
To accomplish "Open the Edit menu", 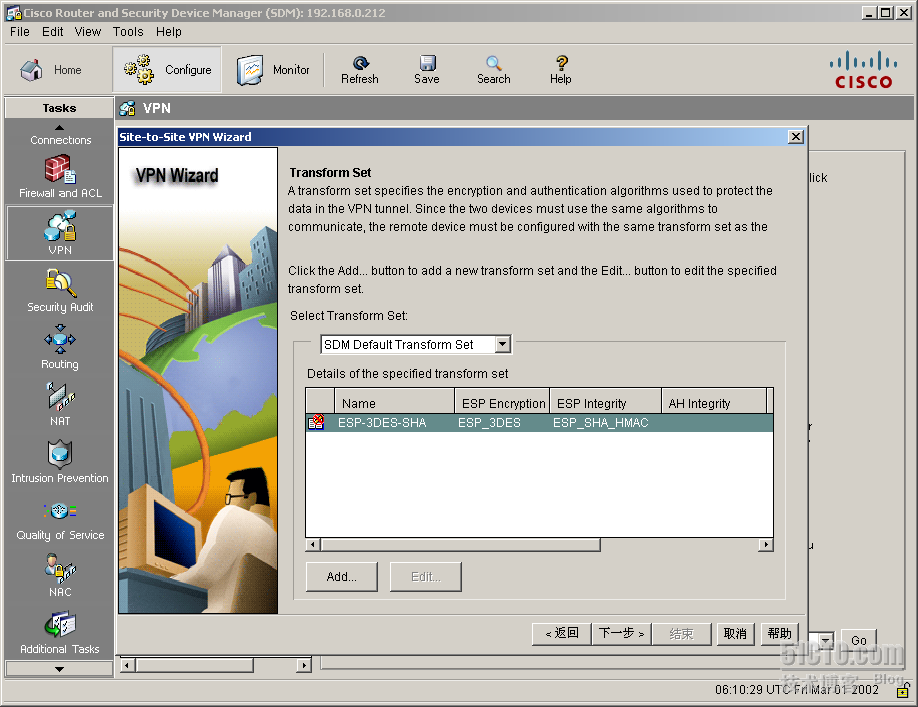I will pos(52,32).
